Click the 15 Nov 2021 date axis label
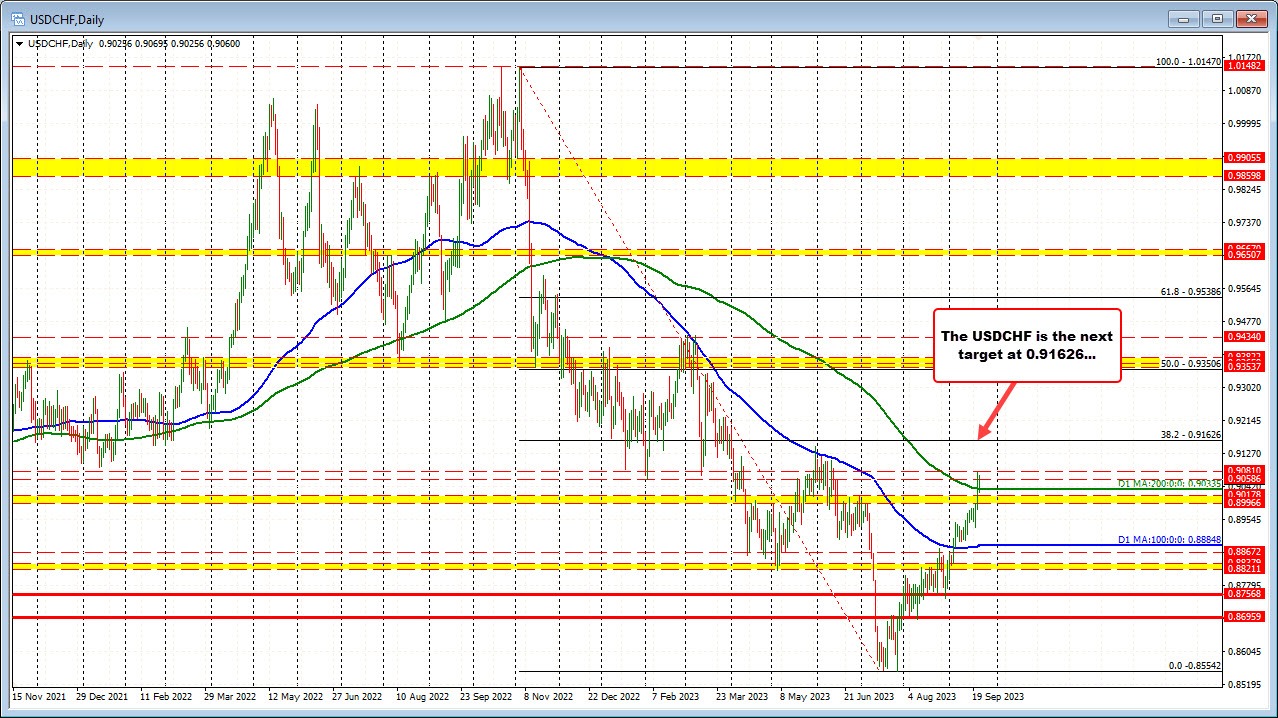Viewport: 1278px width, 718px height. click(42, 696)
